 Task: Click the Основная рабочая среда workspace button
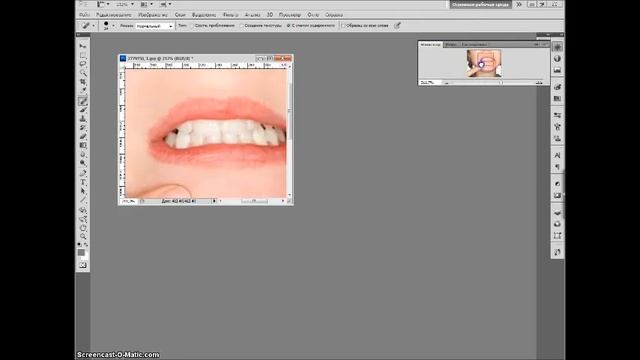click(x=480, y=4)
